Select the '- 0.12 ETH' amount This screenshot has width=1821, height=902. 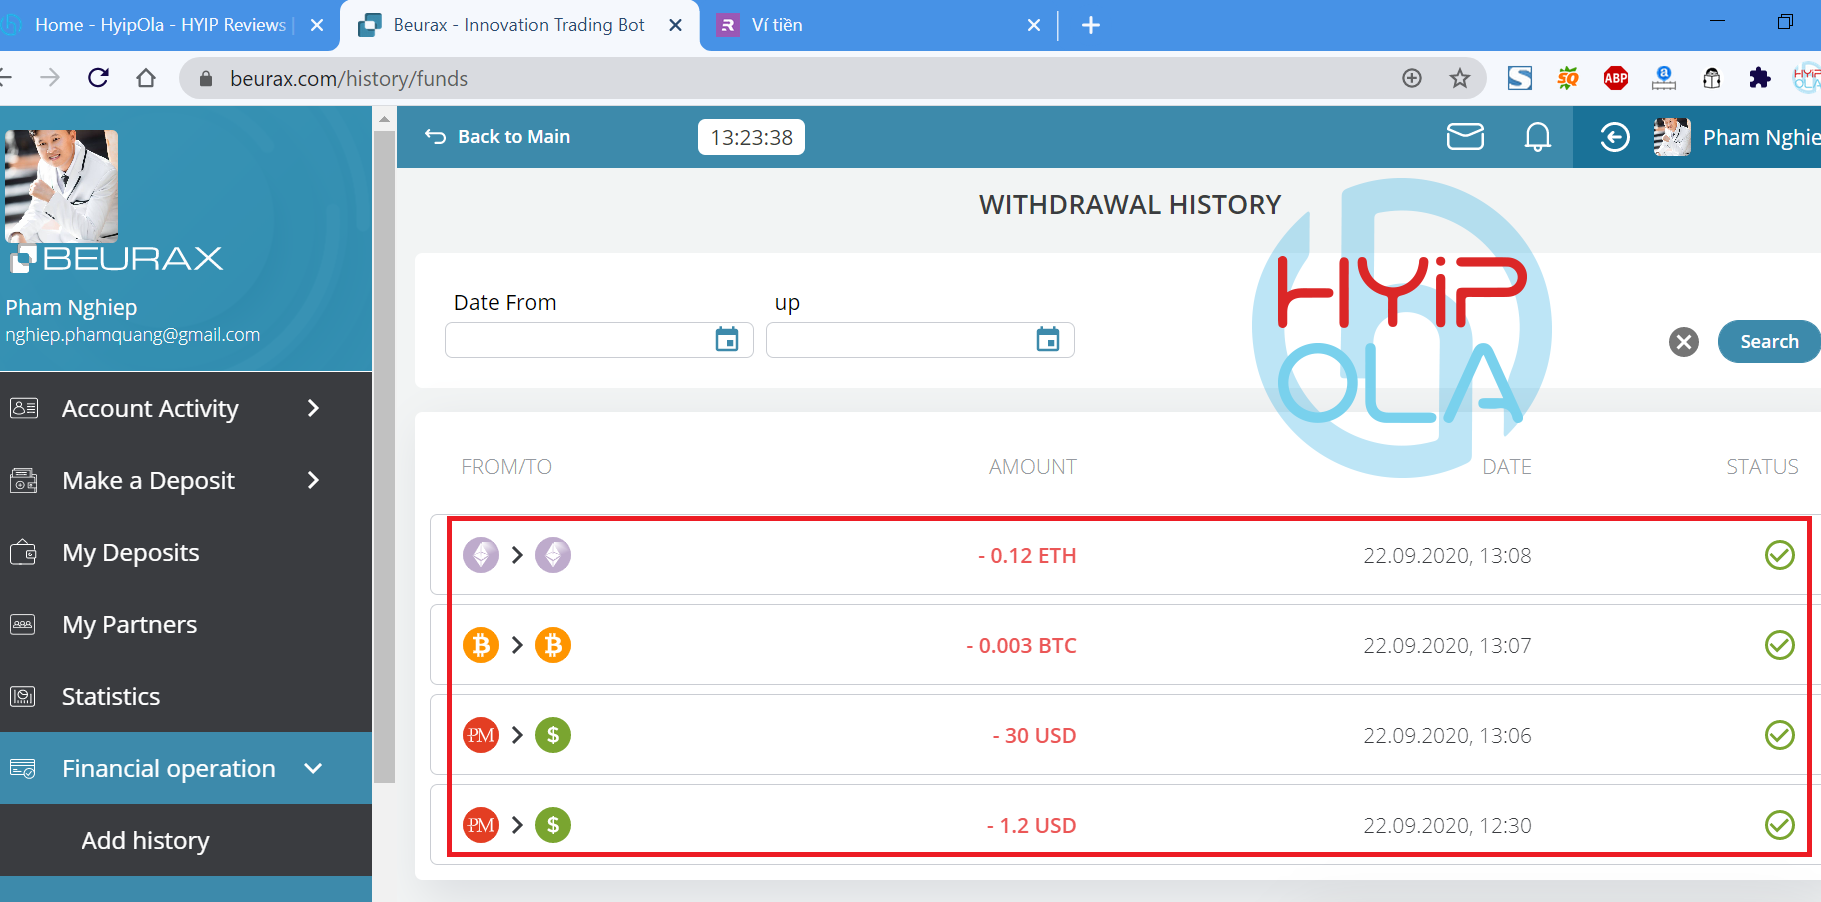(1027, 556)
